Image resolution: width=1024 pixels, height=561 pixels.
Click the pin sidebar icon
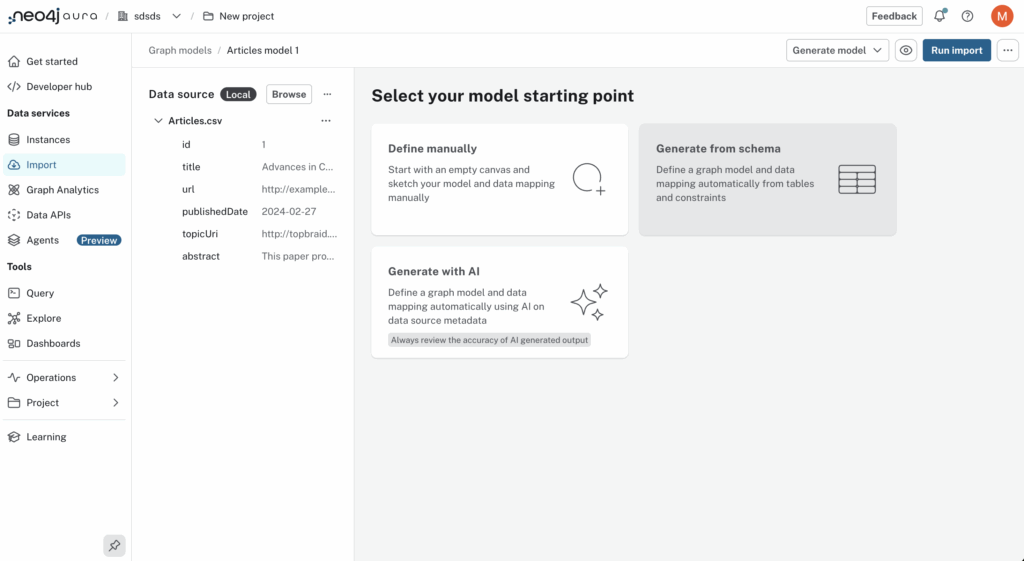[114, 545]
